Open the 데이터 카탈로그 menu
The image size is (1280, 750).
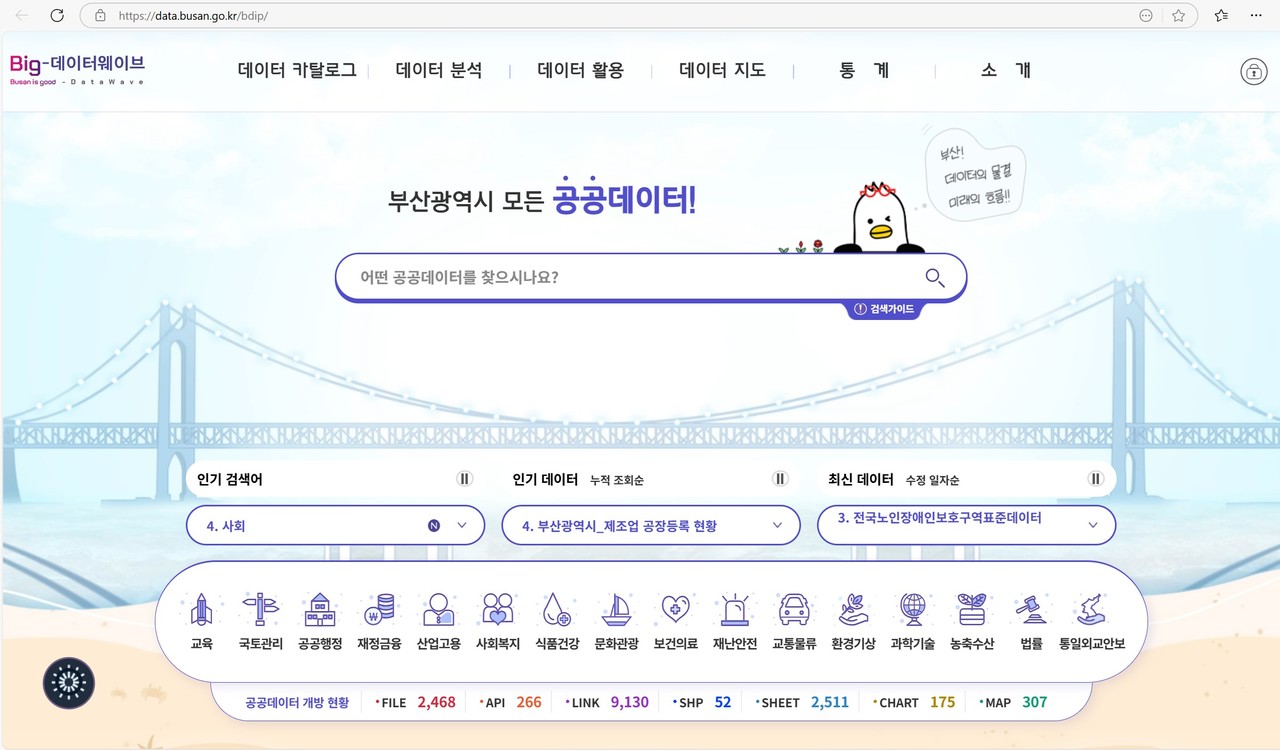click(x=296, y=70)
